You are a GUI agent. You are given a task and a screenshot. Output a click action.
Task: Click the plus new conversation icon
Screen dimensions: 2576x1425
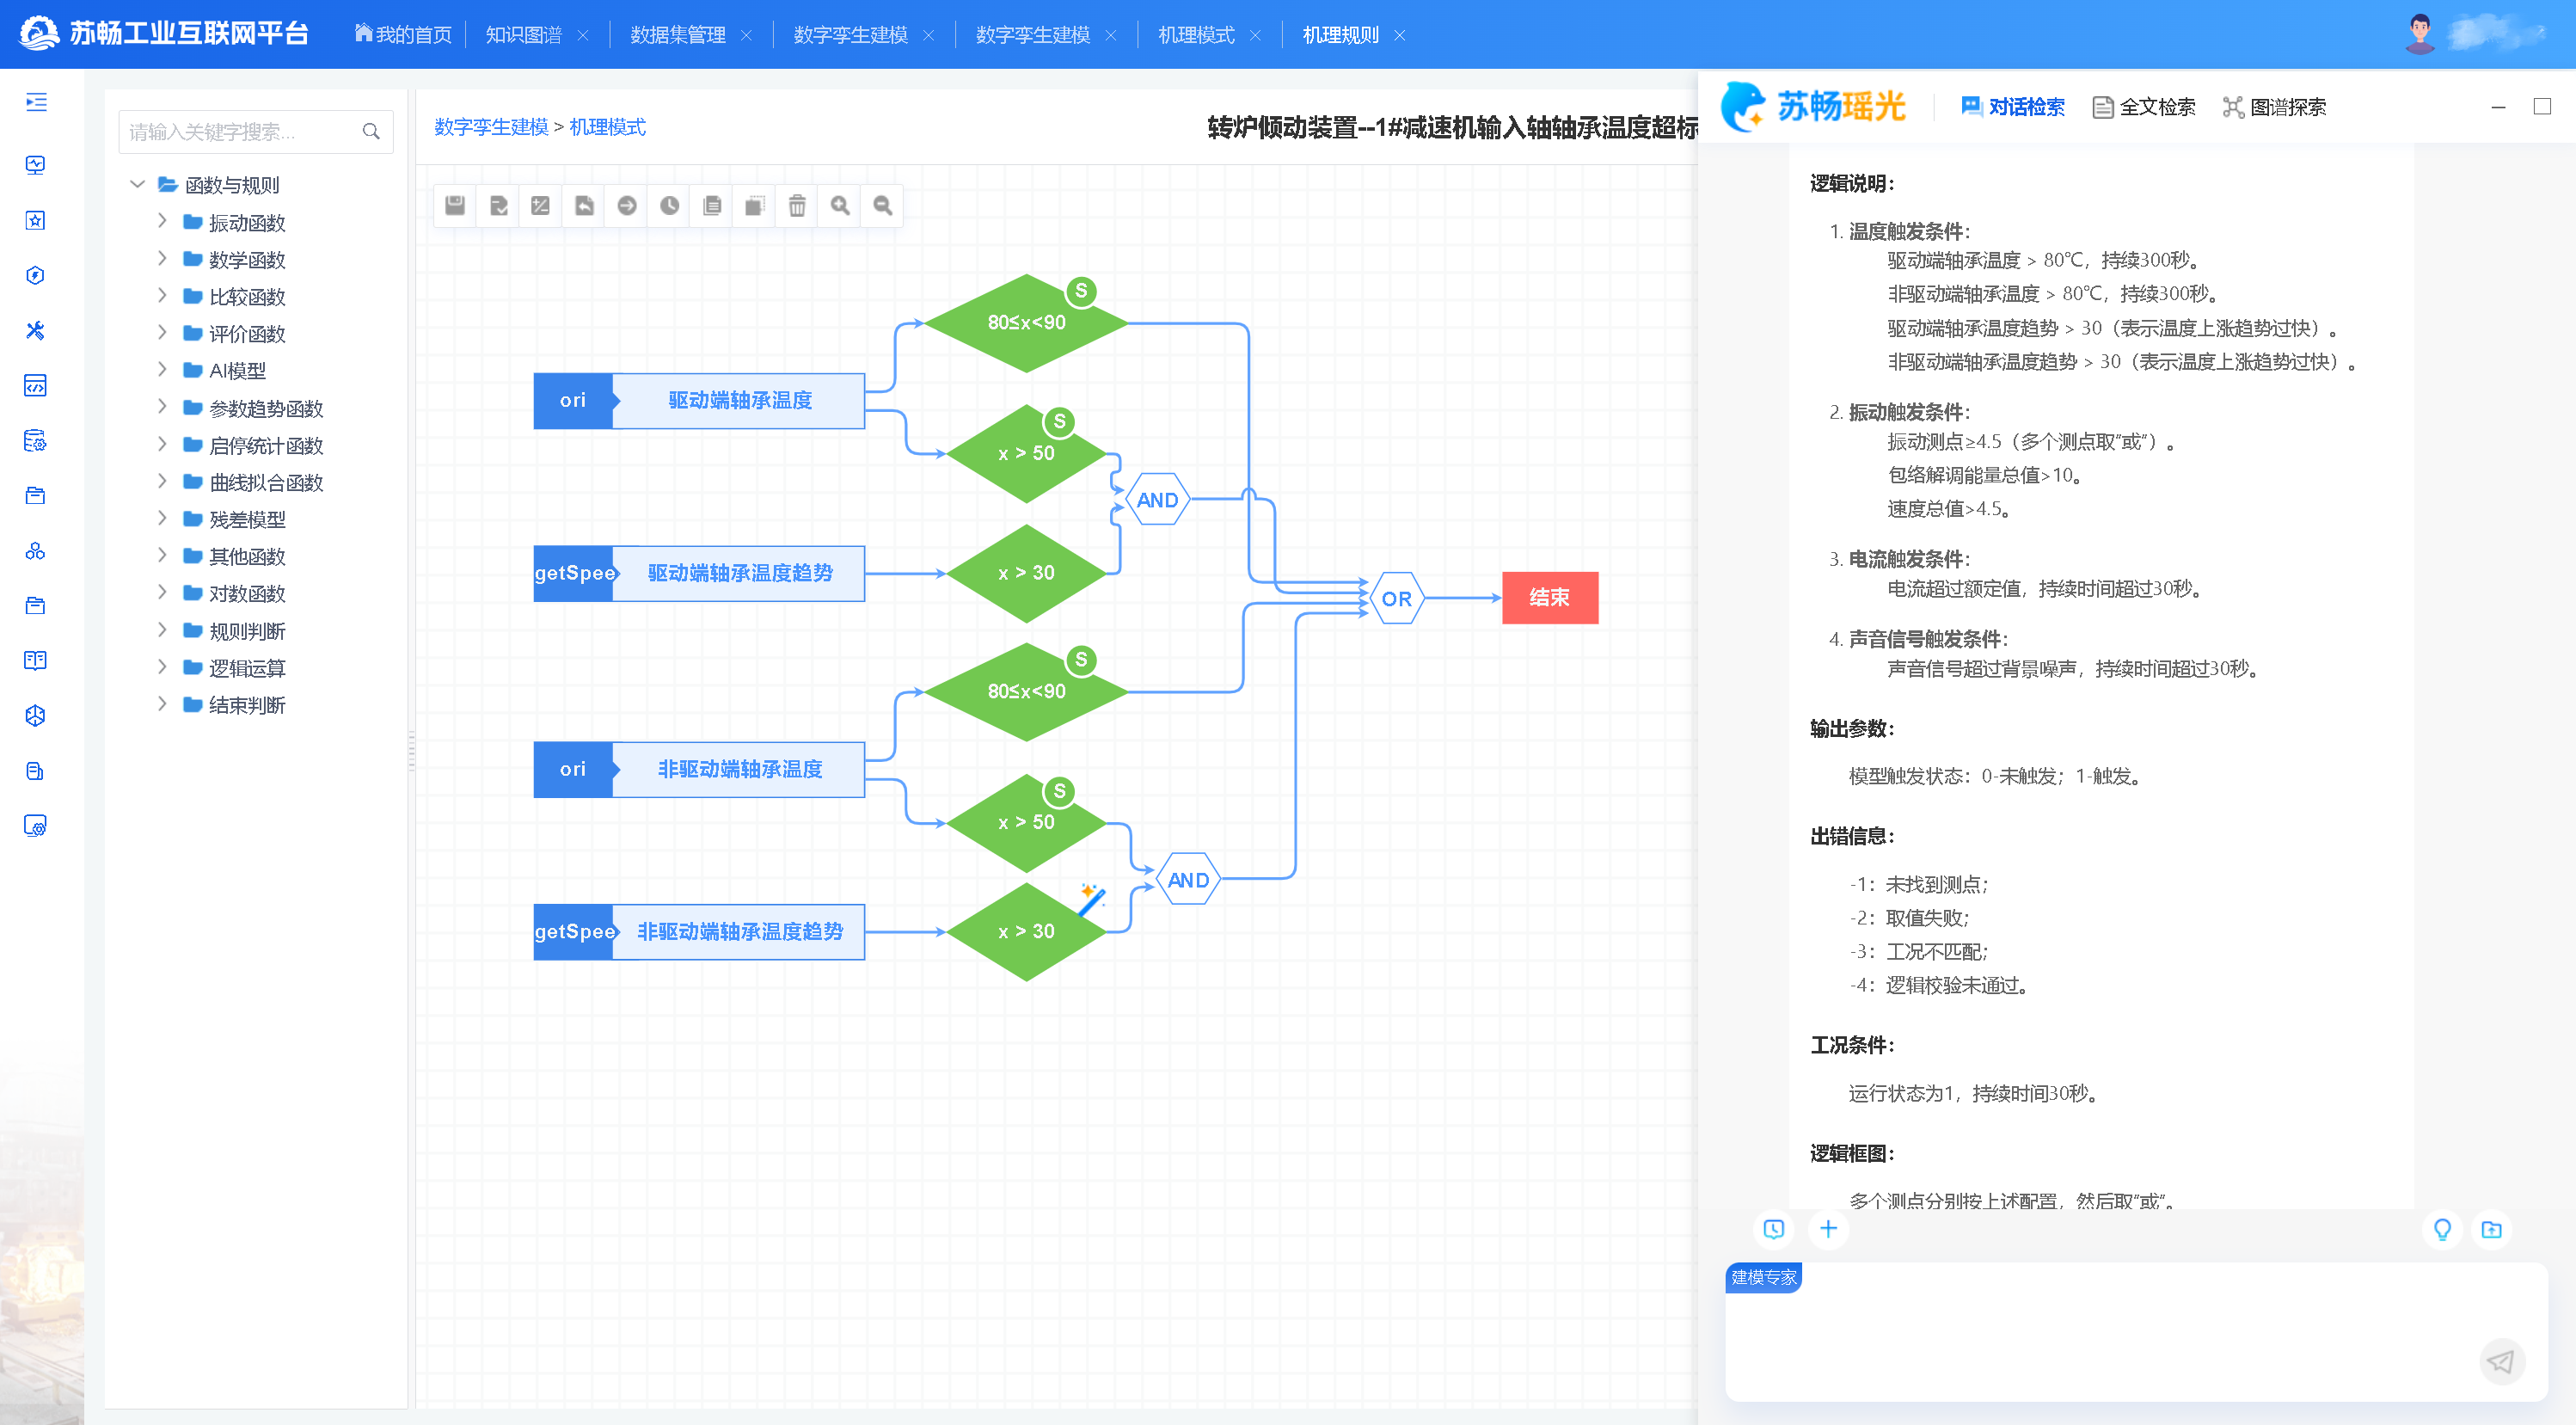click(x=1828, y=1229)
